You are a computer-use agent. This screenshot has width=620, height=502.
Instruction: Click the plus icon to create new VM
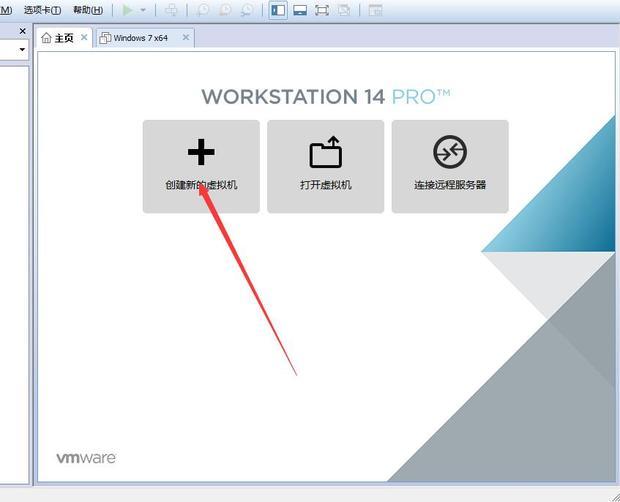point(201,152)
